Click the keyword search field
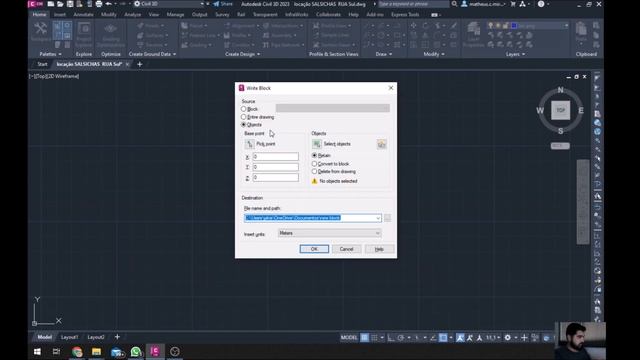This screenshot has height=360, width=640. coord(413,4)
